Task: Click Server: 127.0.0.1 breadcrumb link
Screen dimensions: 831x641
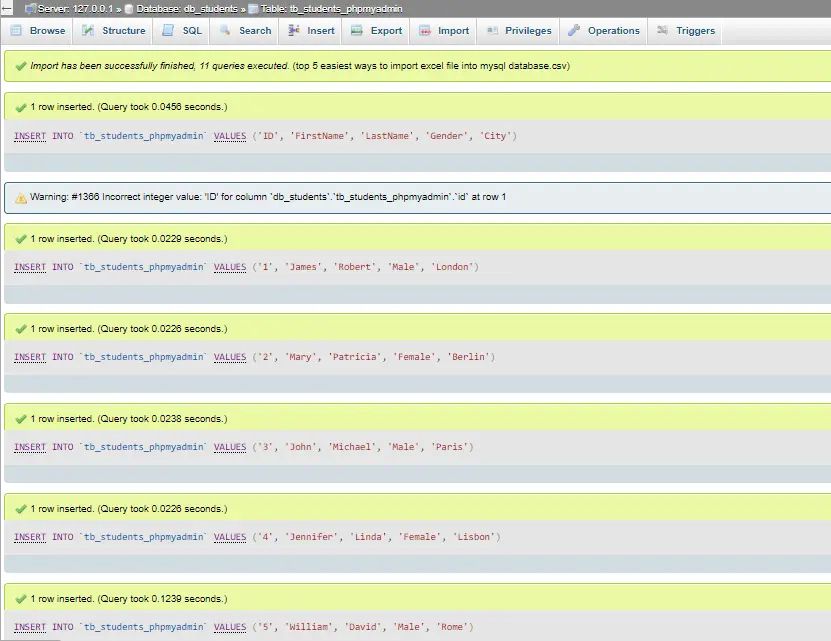Action: pos(75,8)
